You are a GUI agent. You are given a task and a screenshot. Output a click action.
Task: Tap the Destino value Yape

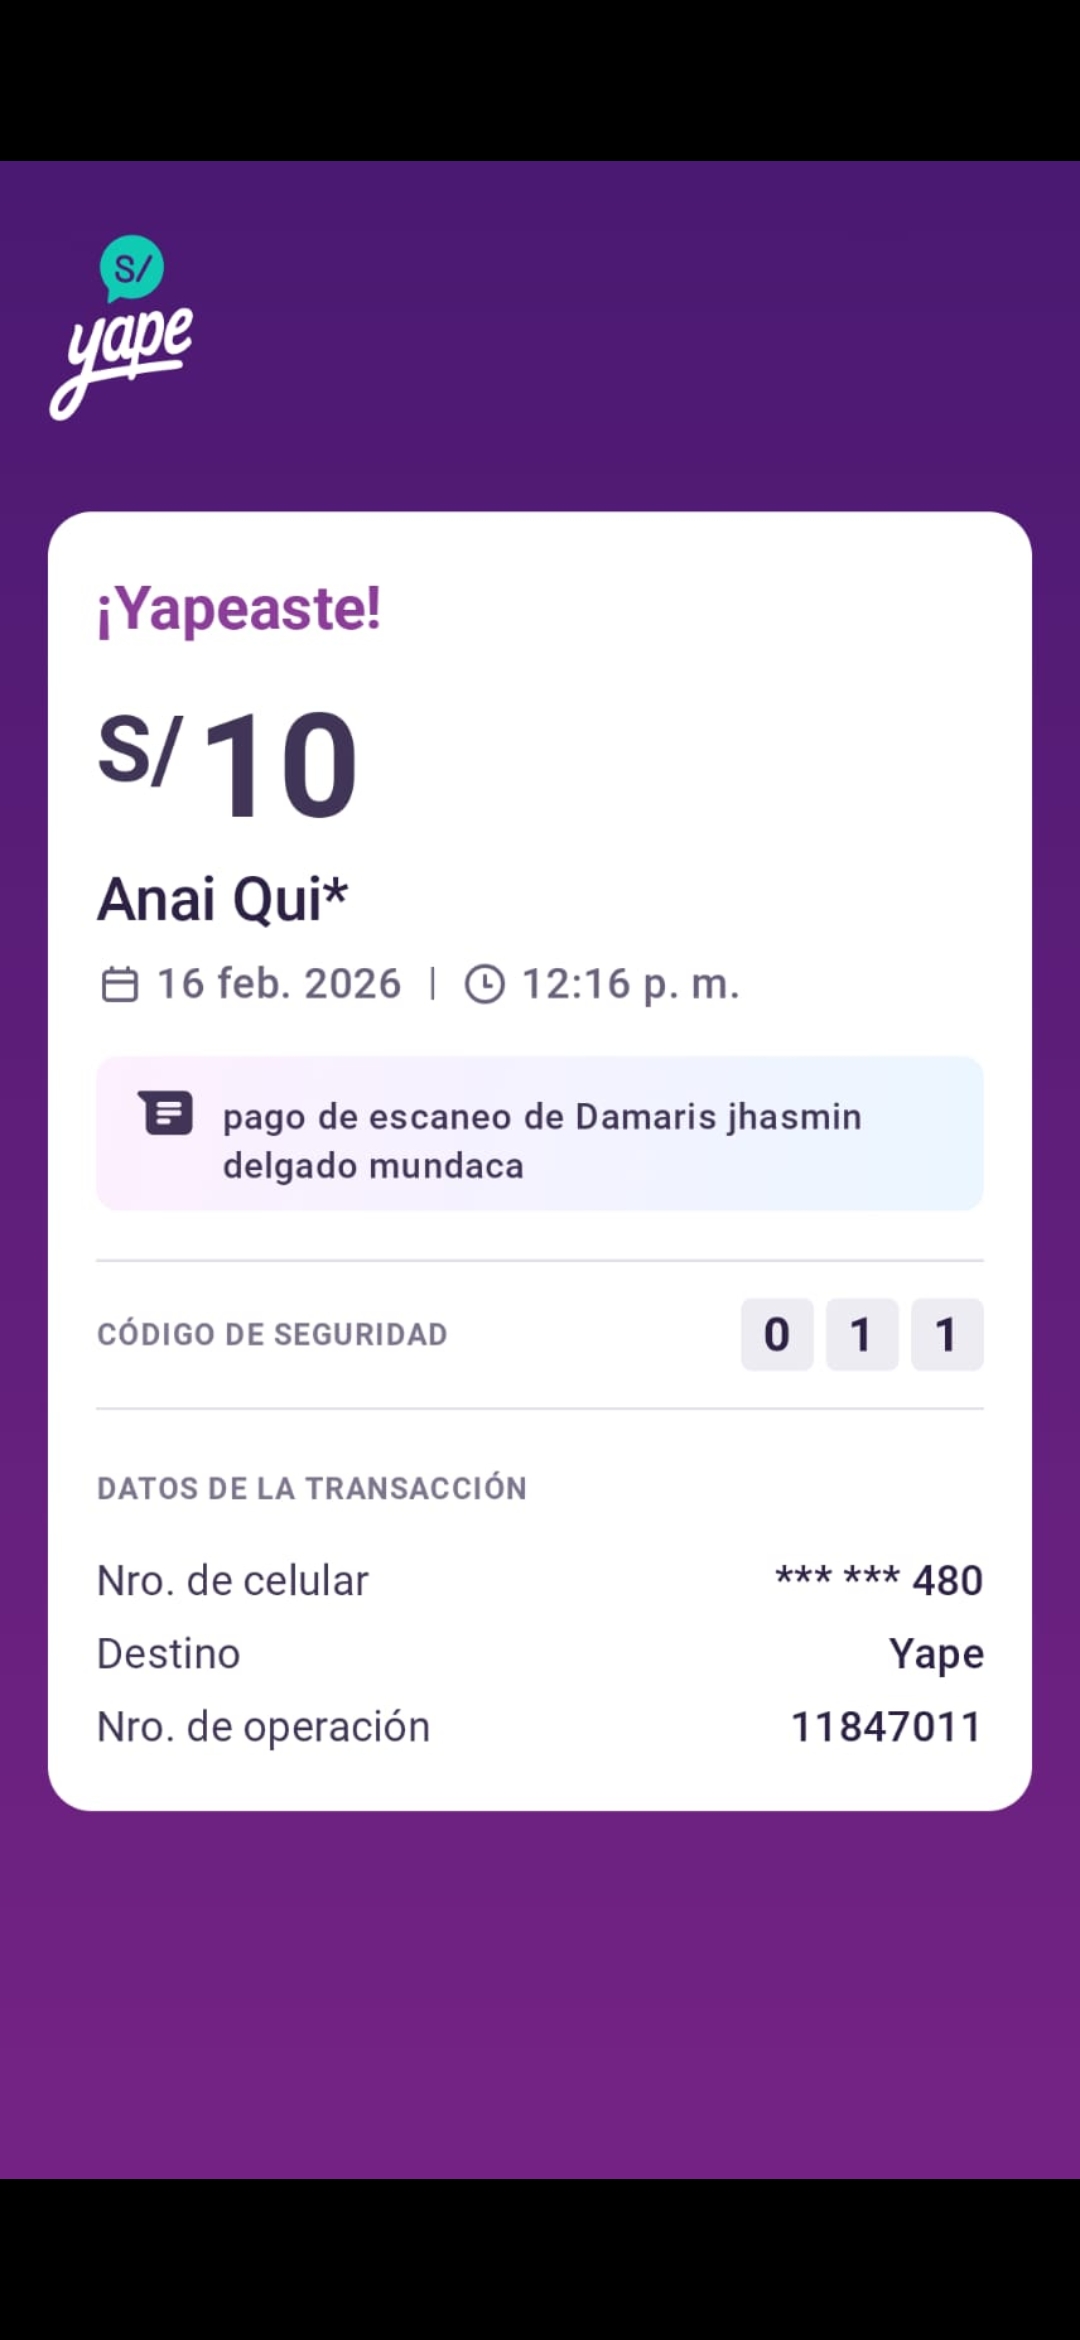pyautogui.click(x=936, y=1654)
